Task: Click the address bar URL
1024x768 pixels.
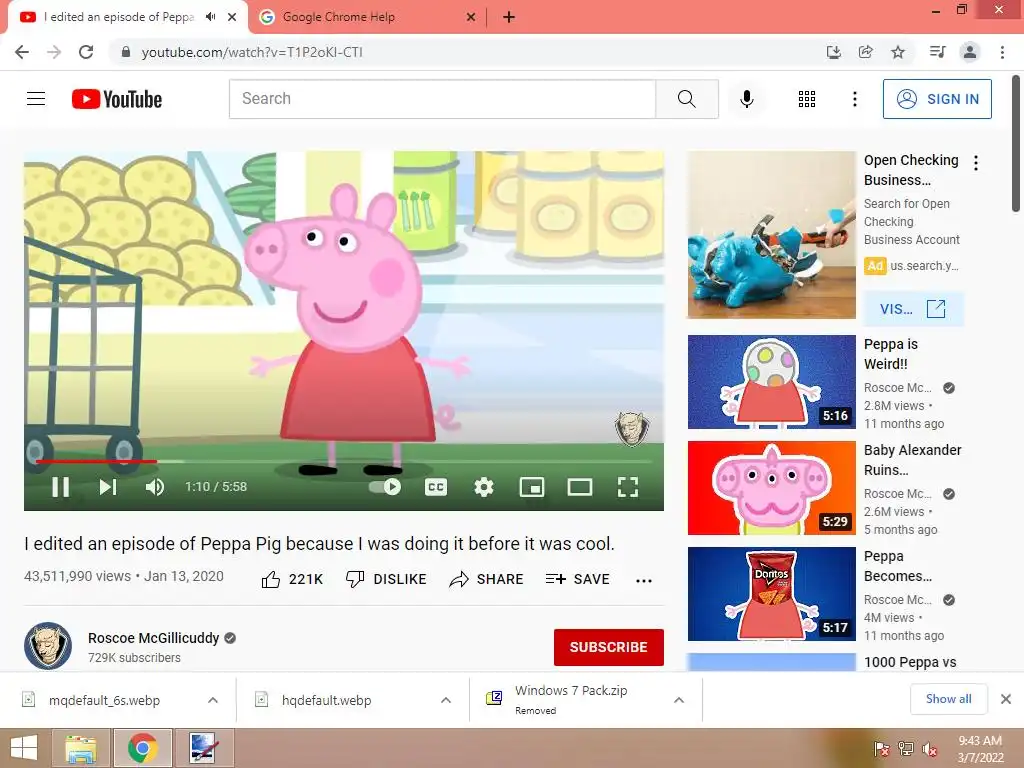Action: click(252, 52)
